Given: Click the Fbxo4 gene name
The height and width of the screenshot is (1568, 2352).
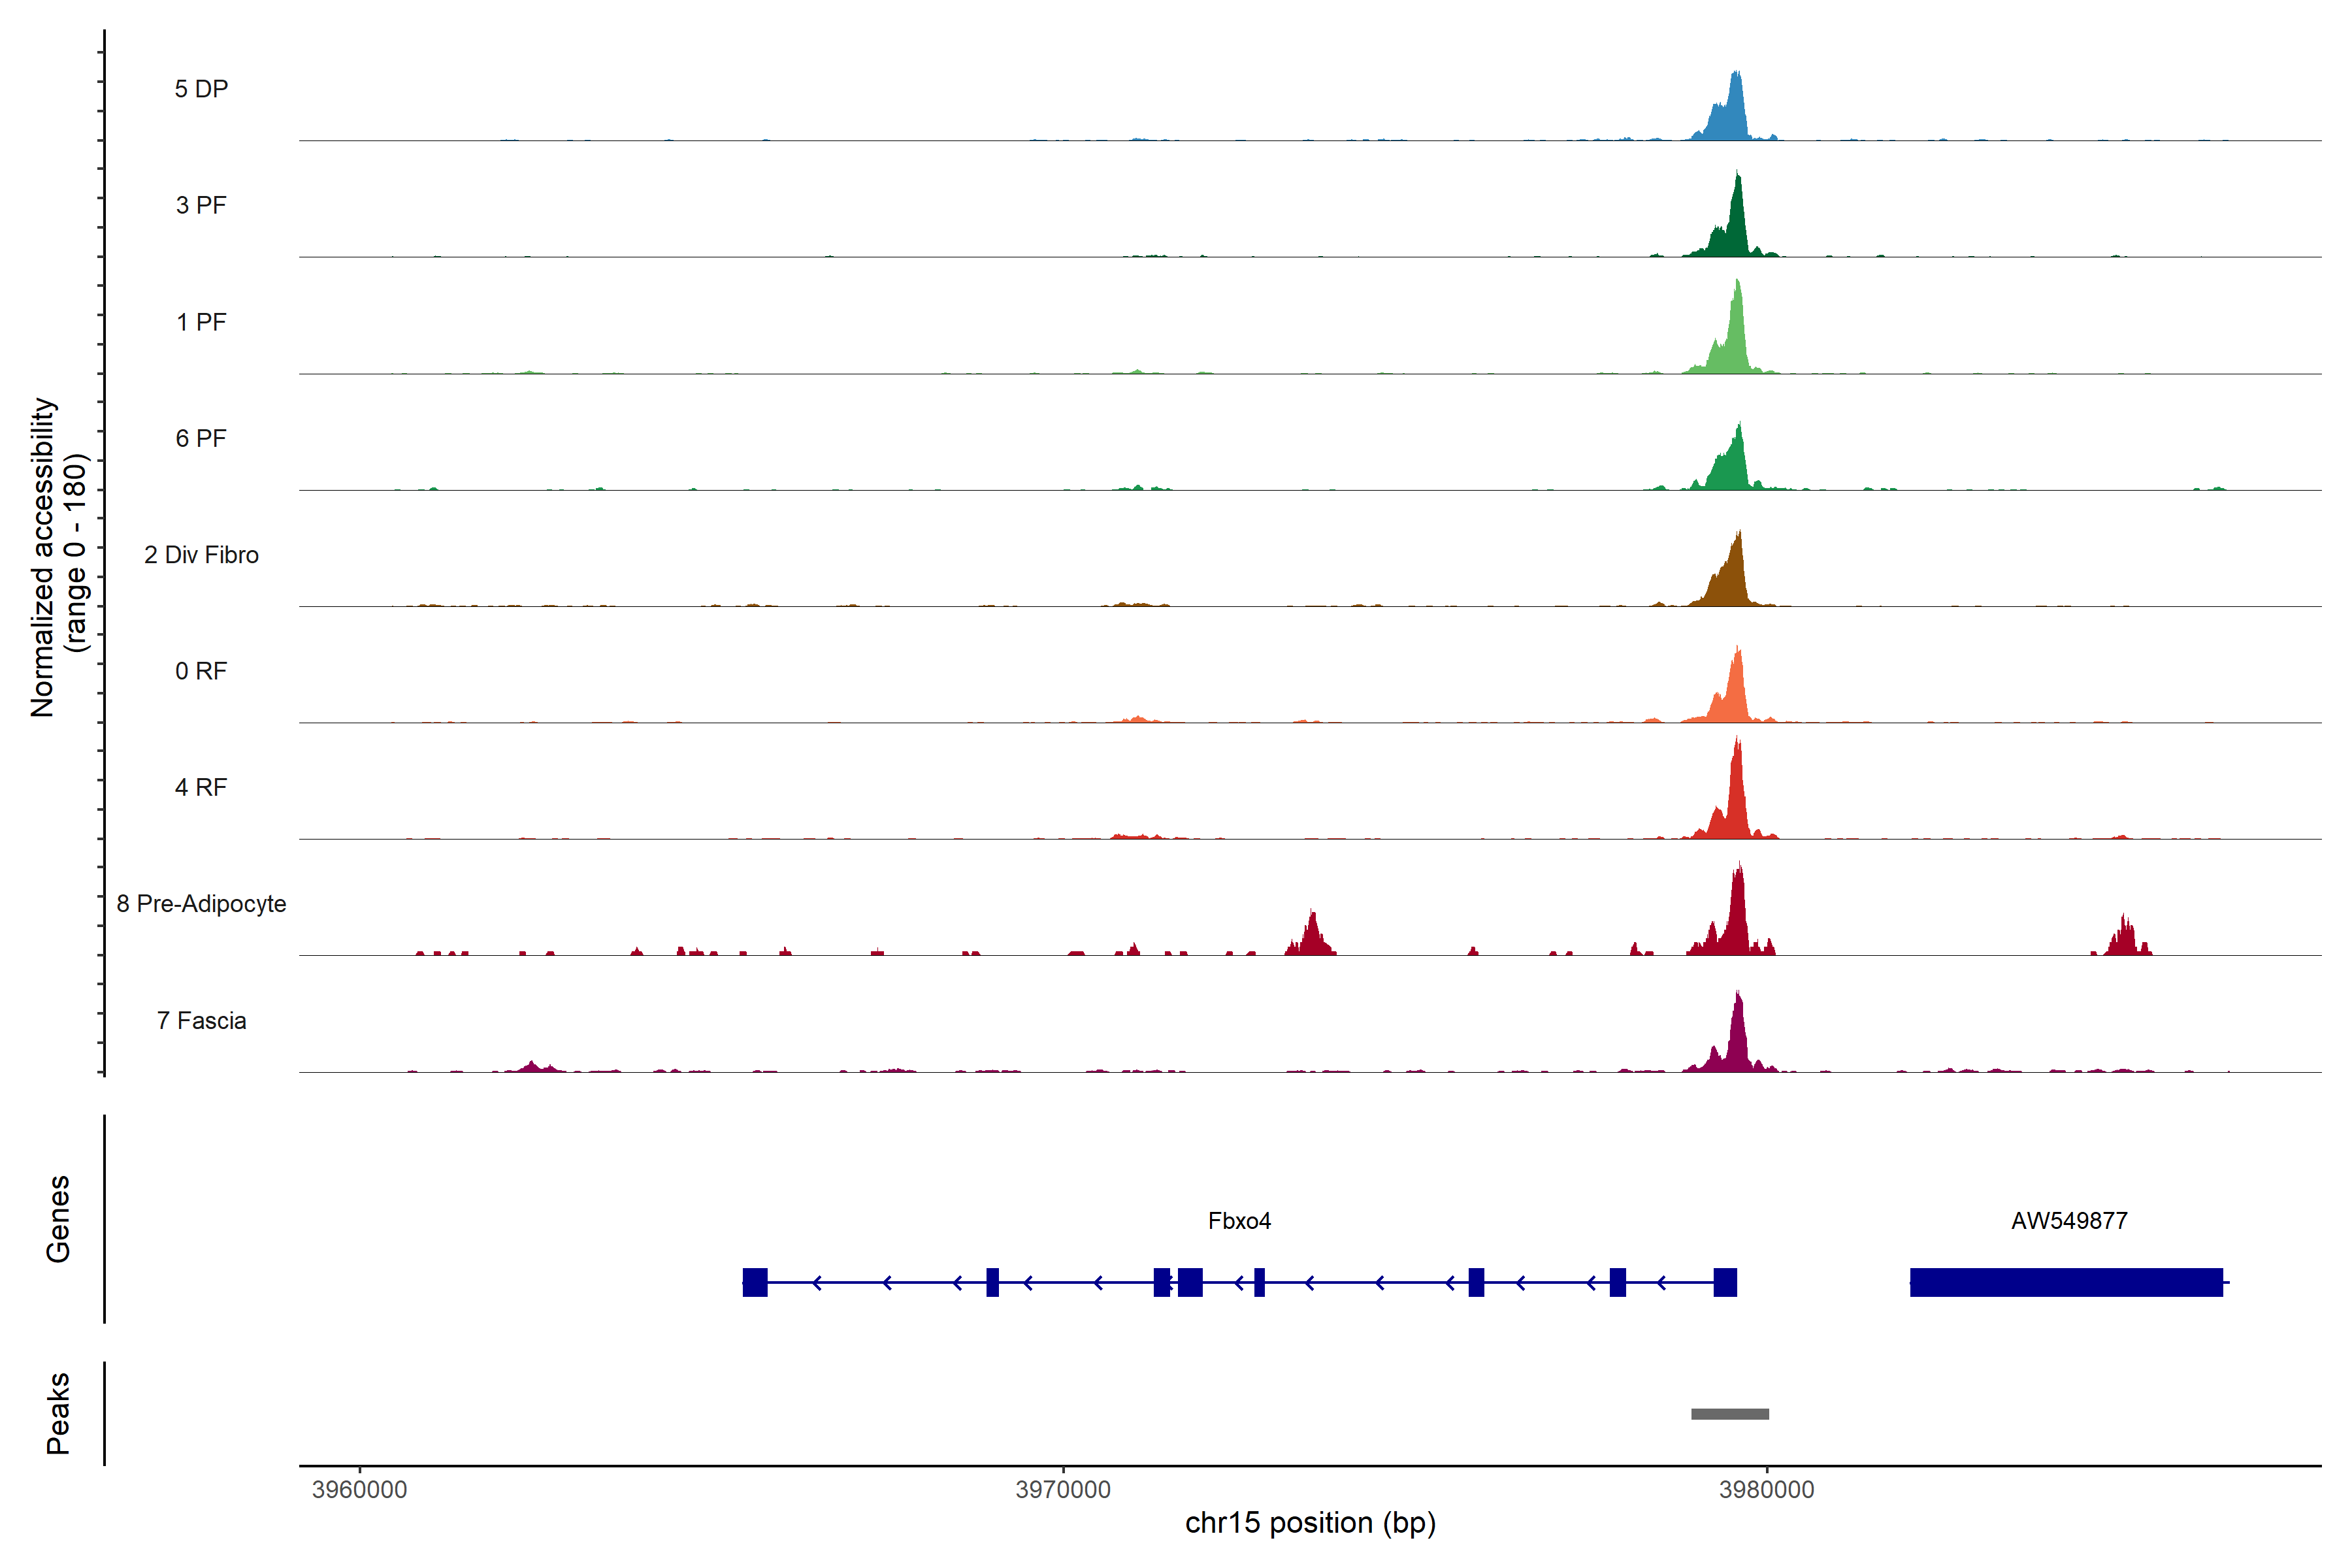Looking at the screenshot, I should tap(1239, 1221).
